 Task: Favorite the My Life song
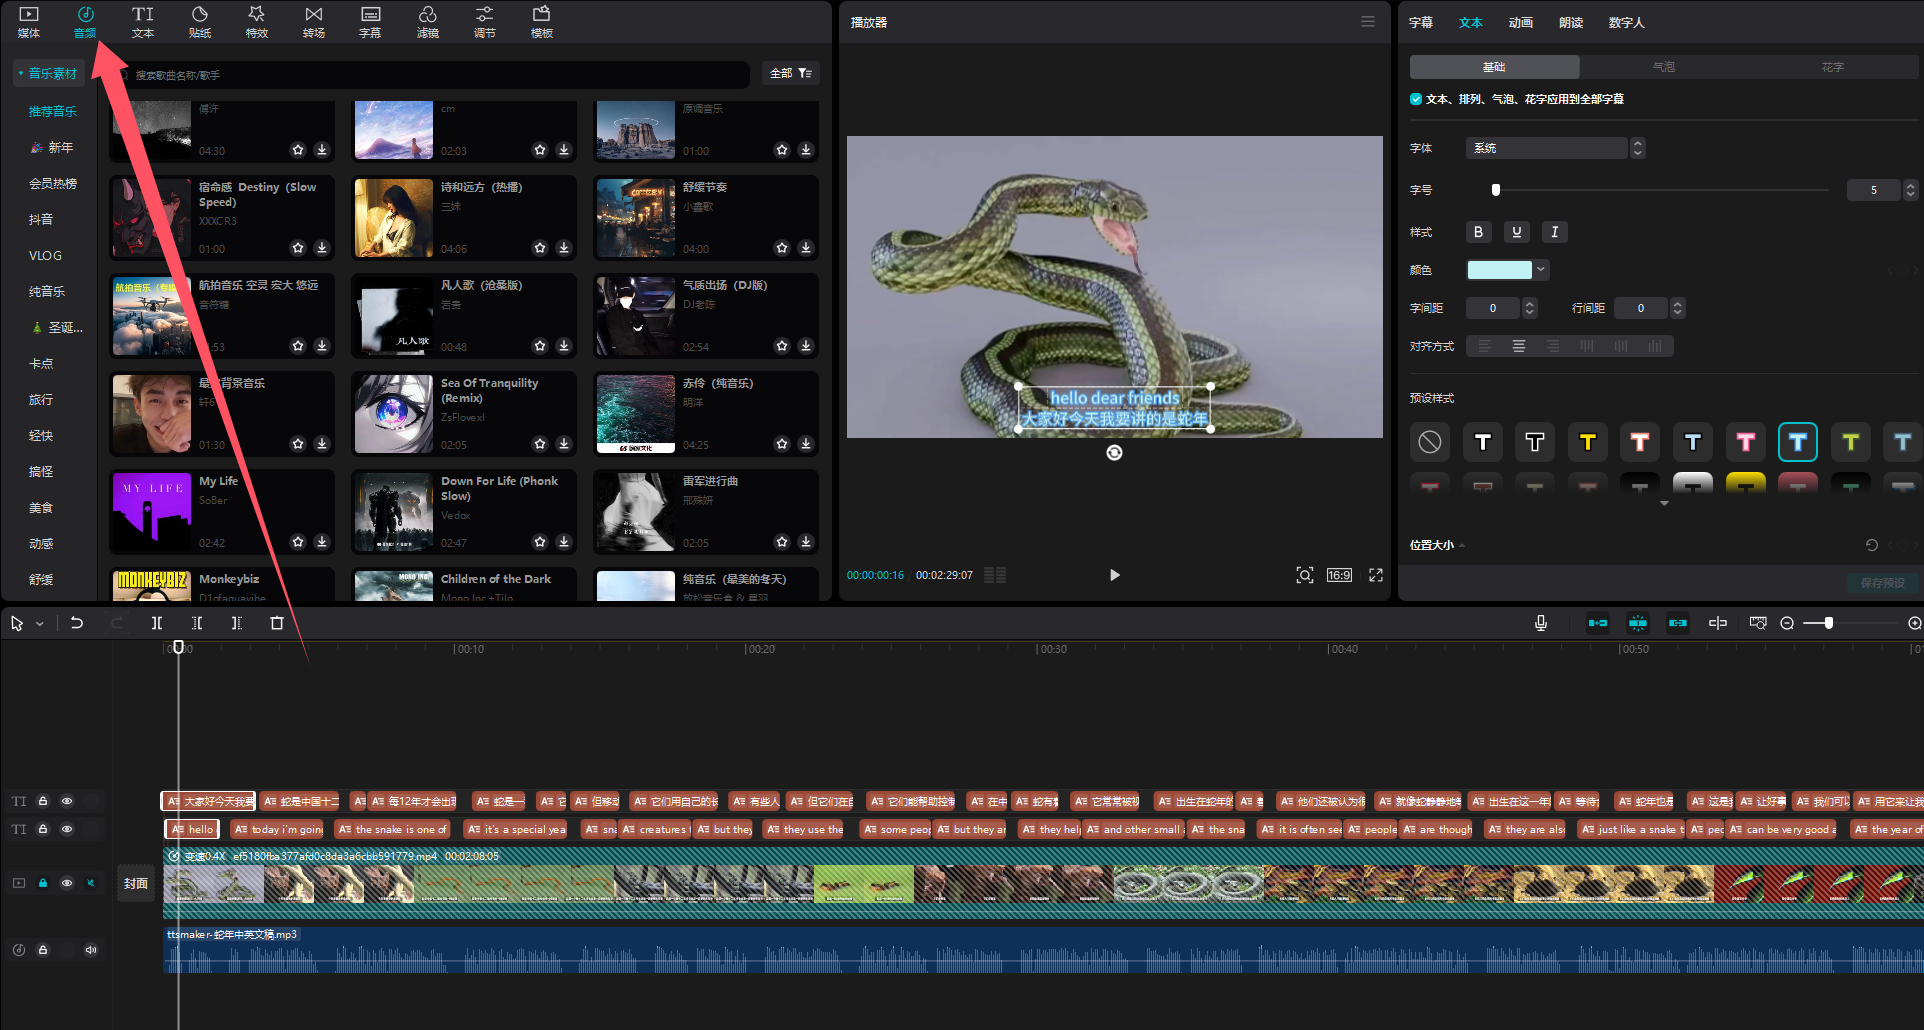coord(298,541)
